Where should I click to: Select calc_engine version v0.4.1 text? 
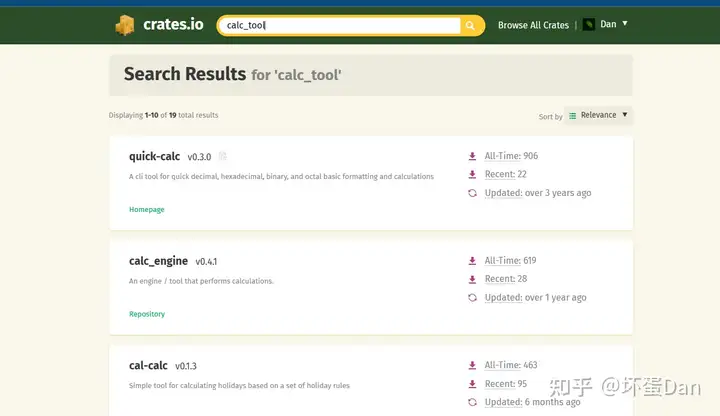click(206, 262)
